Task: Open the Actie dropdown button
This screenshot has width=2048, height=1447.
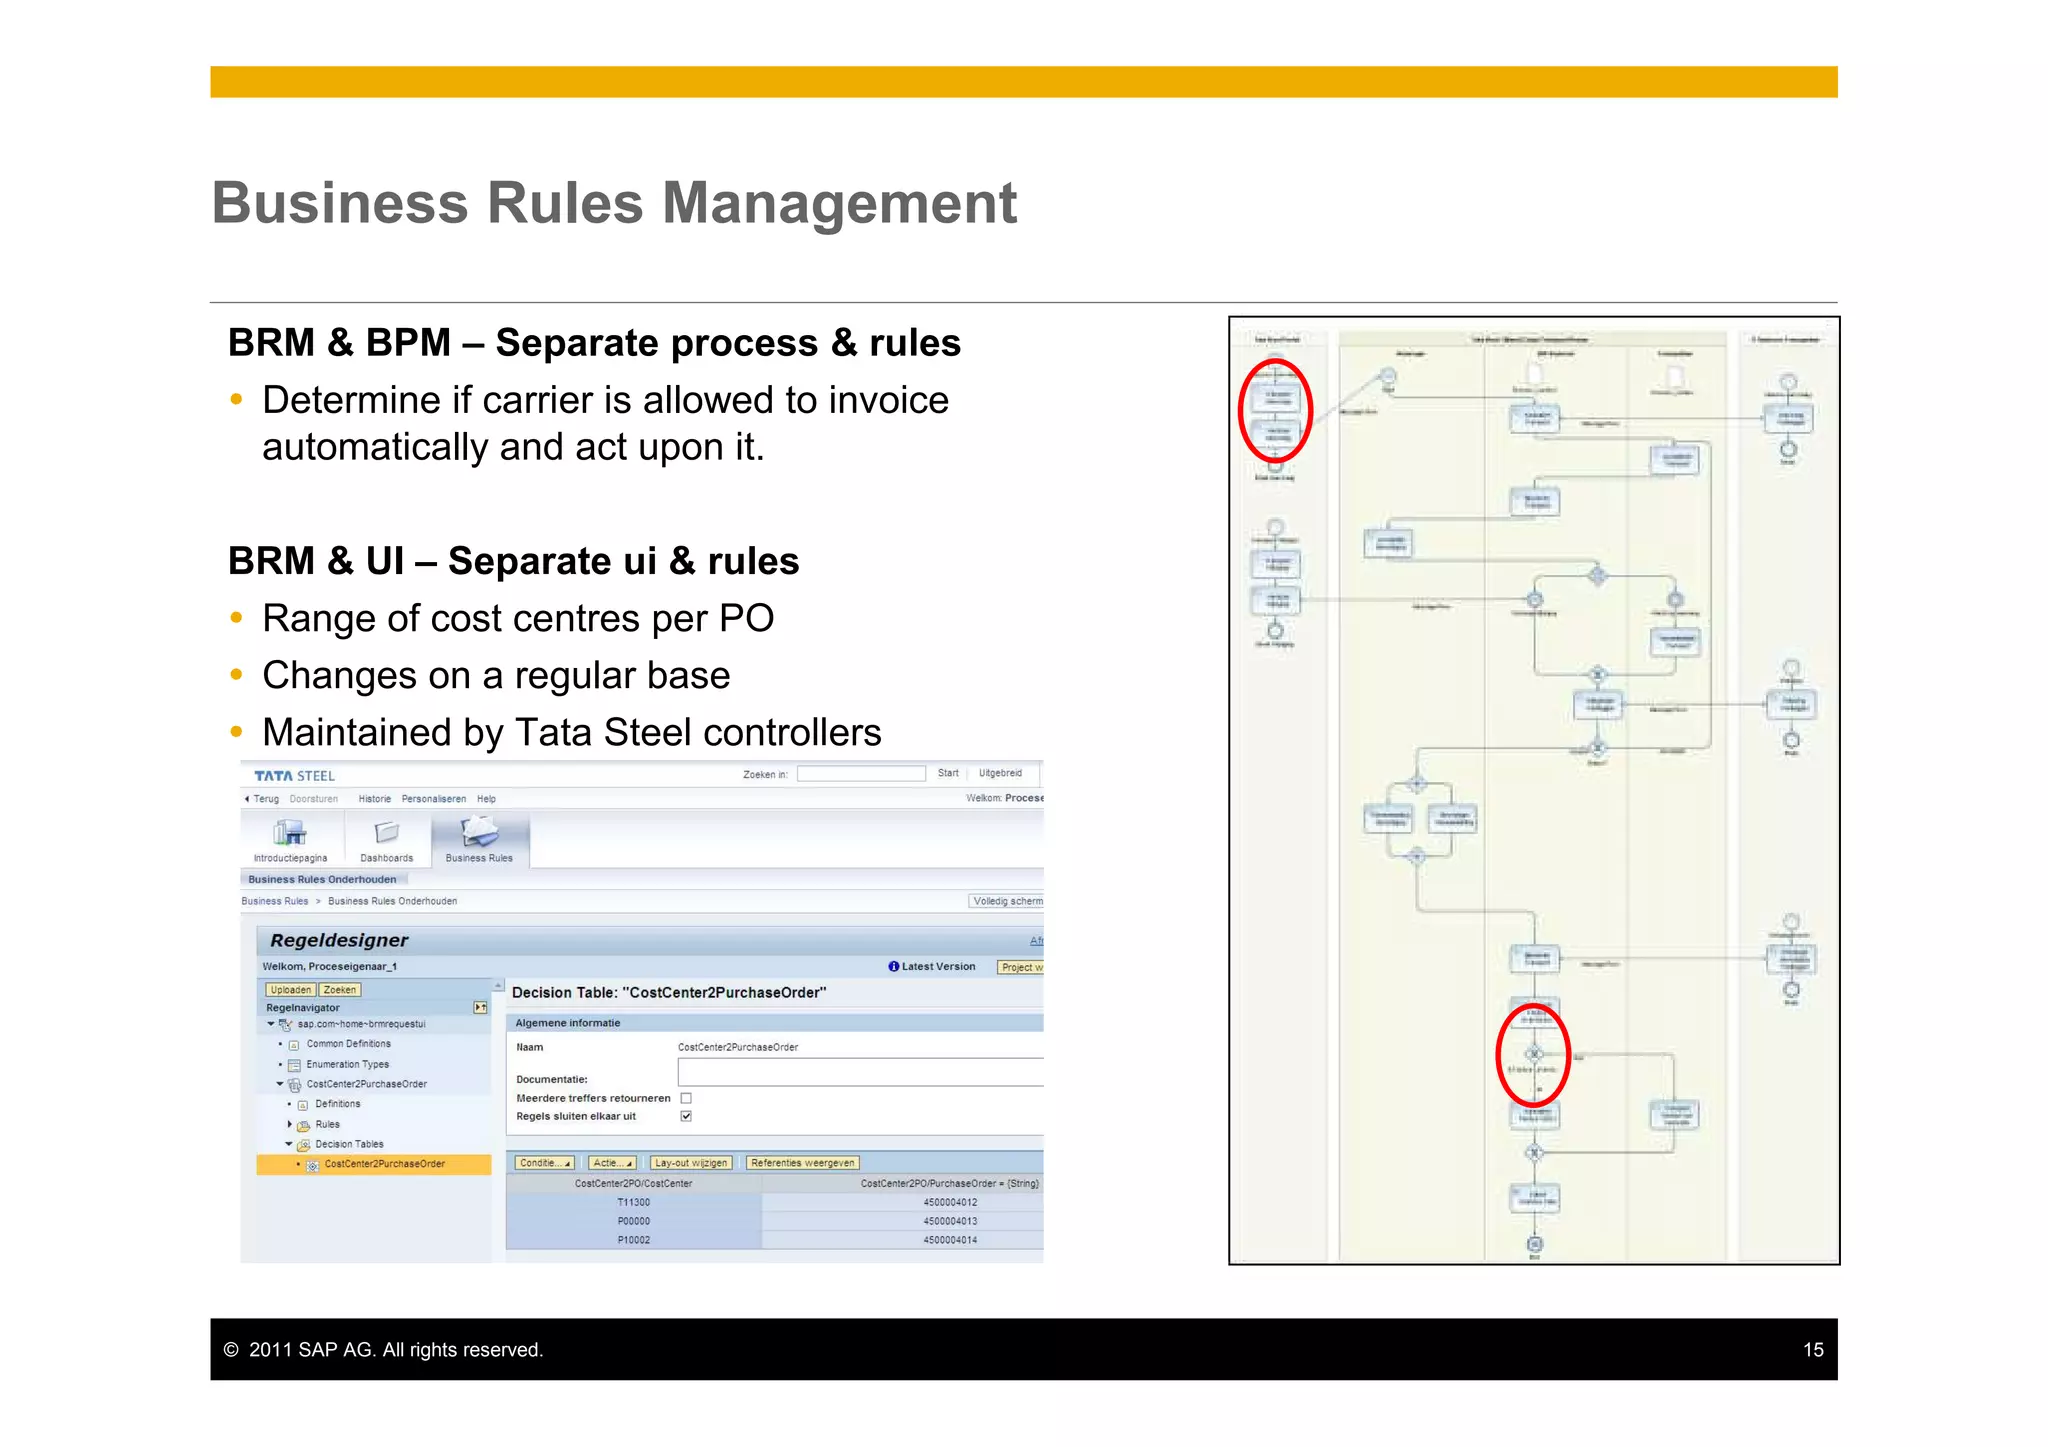Action: (612, 1163)
